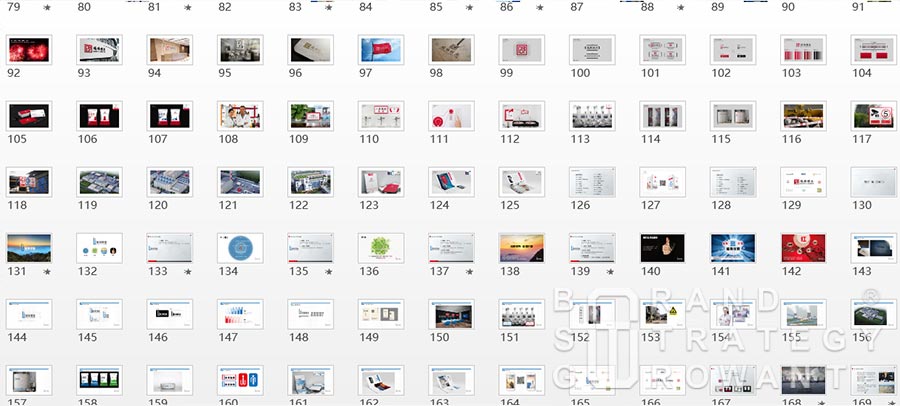This screenshot has height=406, width=900.
Task: Select slide 131 sunrise landscape thumbnail
Action: click(28, 247)
